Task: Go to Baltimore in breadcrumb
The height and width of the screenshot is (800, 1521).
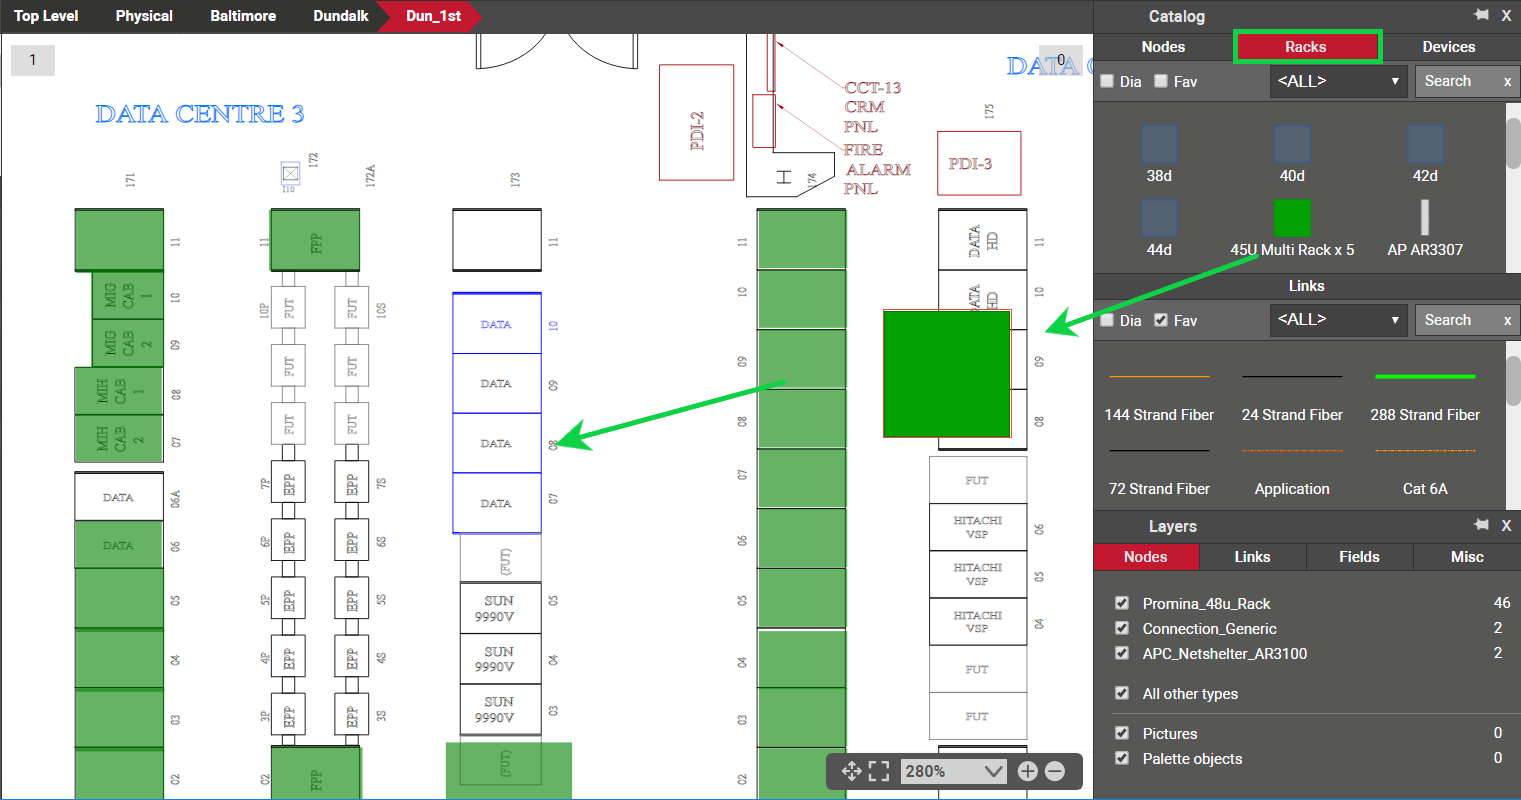Action: (x=243, y=16)
